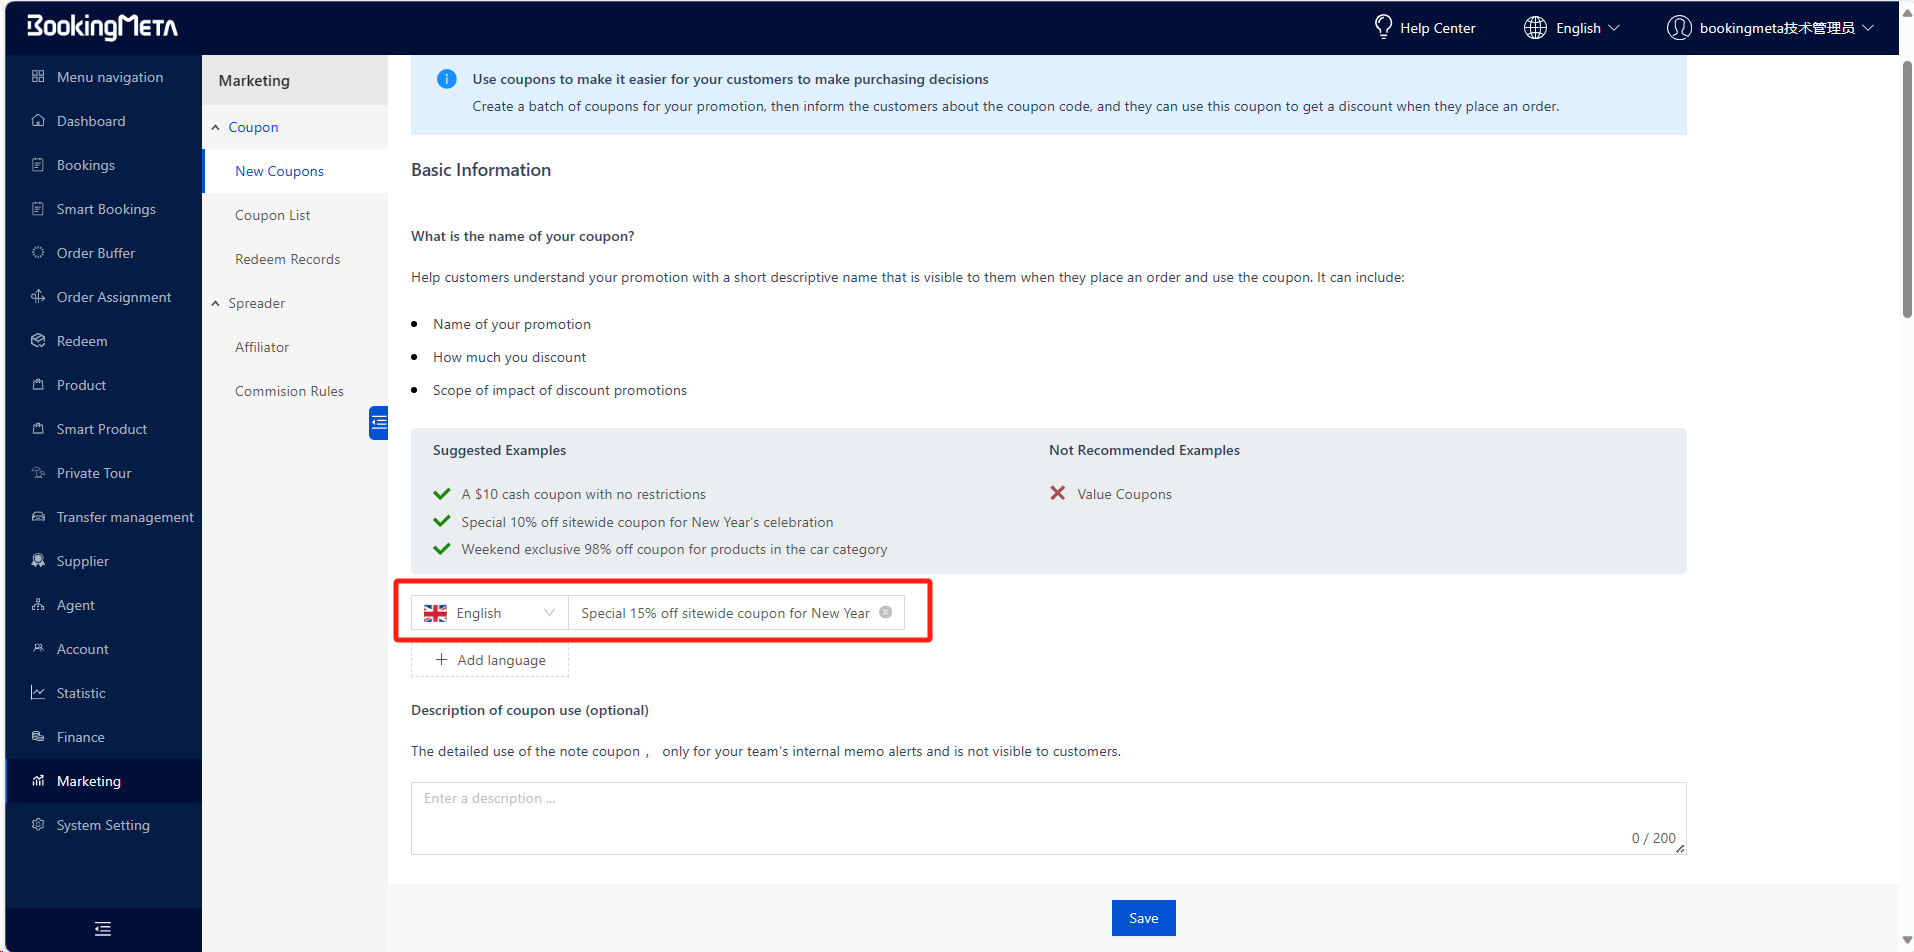Click the Supplier icon in sidebar
Image resolution: width=1914 pixels, height=952 pixels.
click(x=38, y=561)
